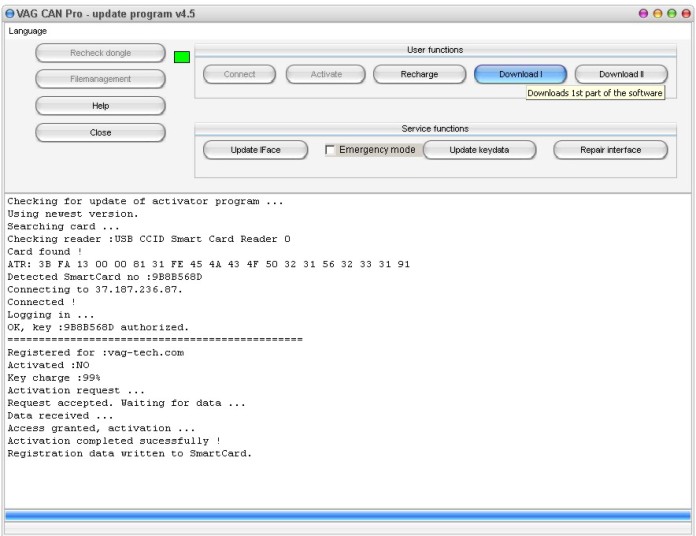The width and height of the screenshot is (696, 536).
Task: Click the Recharge button
Action: 419,74
